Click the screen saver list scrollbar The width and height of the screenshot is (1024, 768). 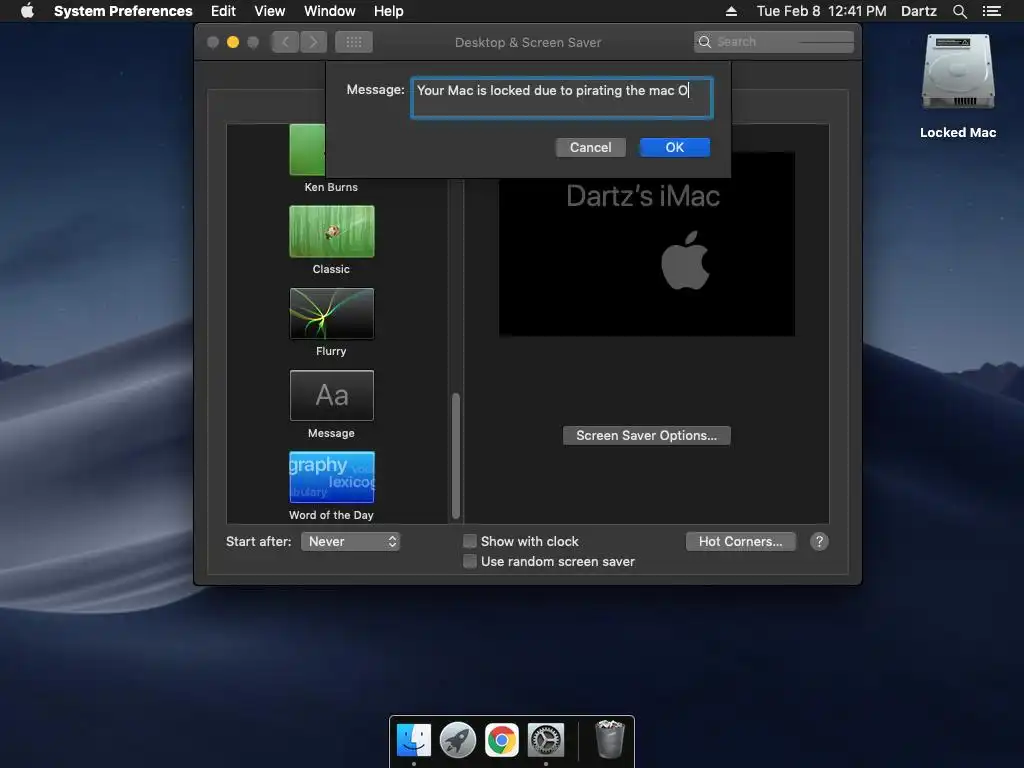456,455
